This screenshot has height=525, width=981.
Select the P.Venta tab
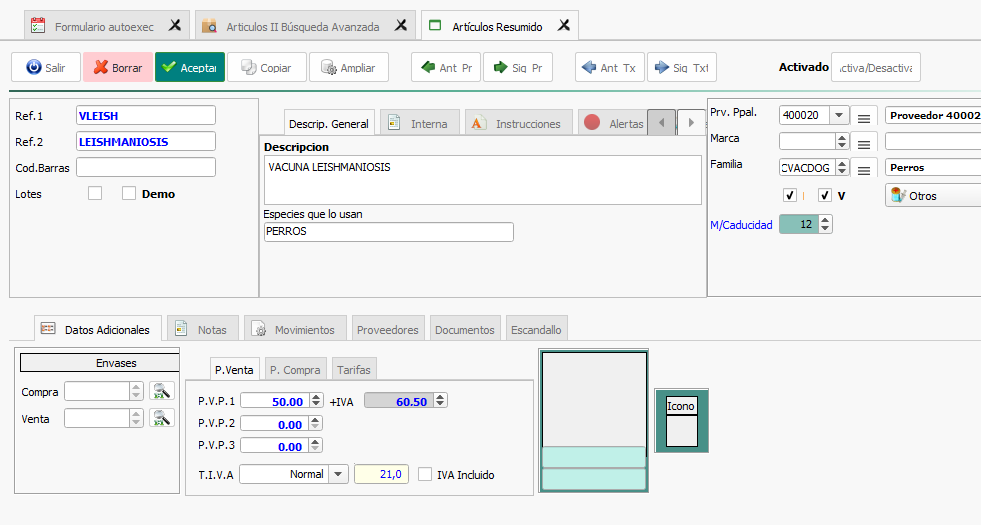234,369
